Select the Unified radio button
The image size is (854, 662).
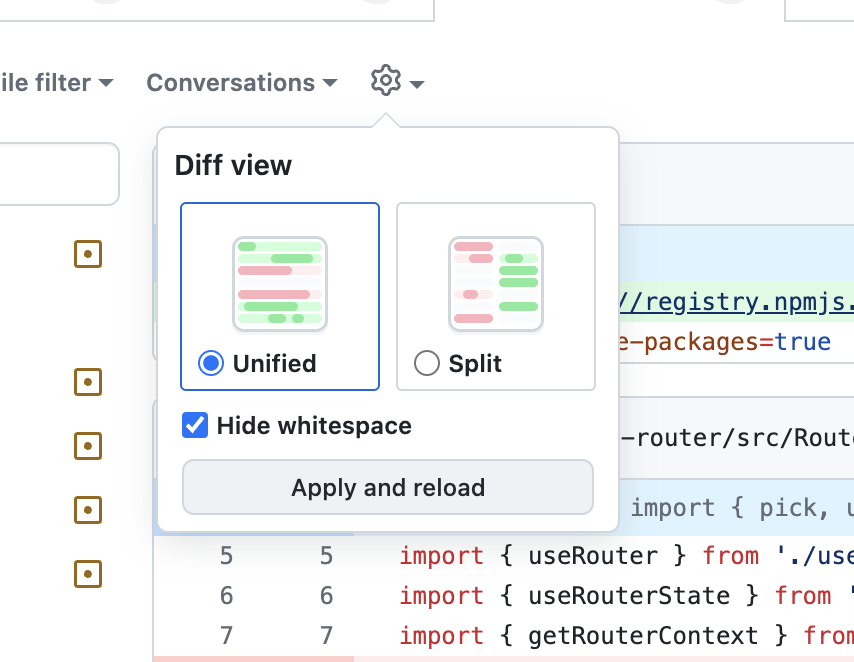click(x=211, y=363)
